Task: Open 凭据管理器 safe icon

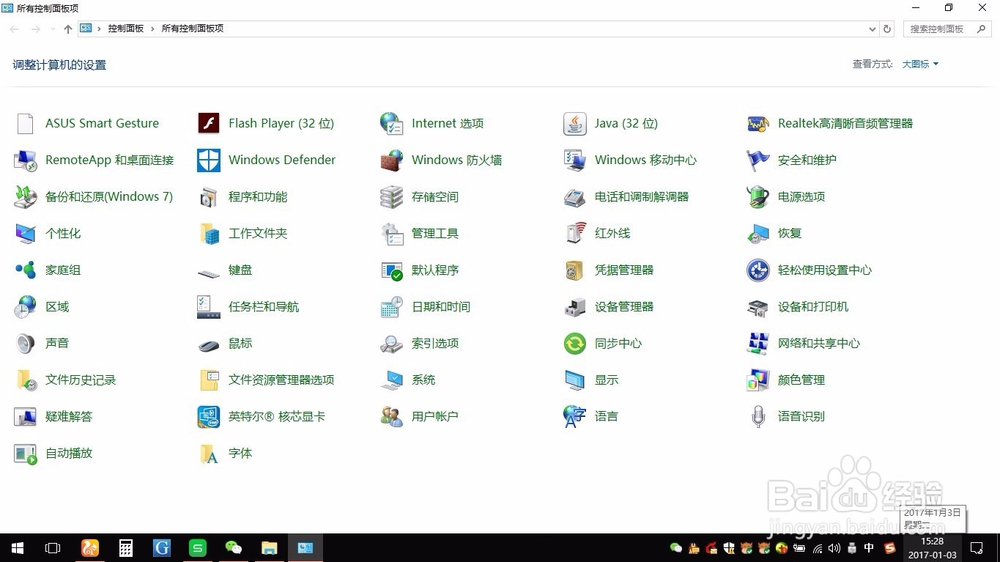Action: (x=575, y=270)
